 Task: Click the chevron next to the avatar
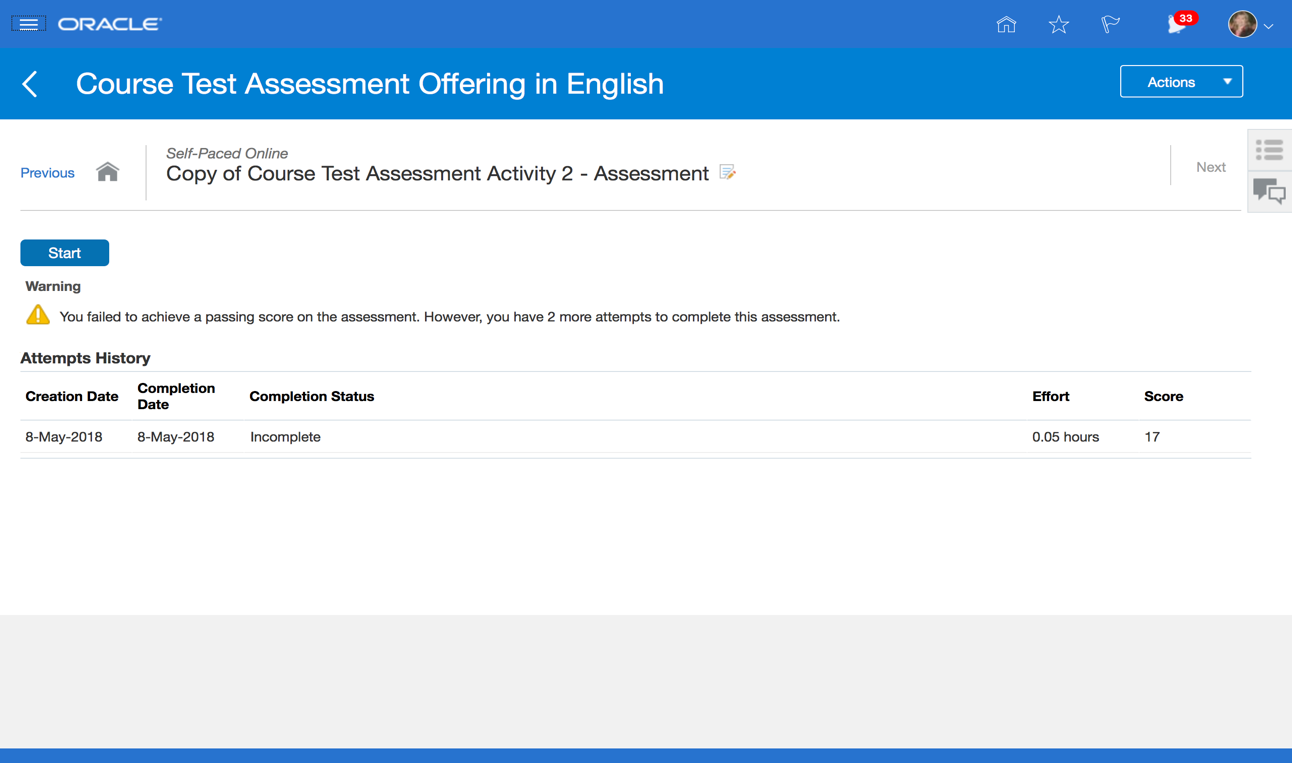click(1269, 27)
